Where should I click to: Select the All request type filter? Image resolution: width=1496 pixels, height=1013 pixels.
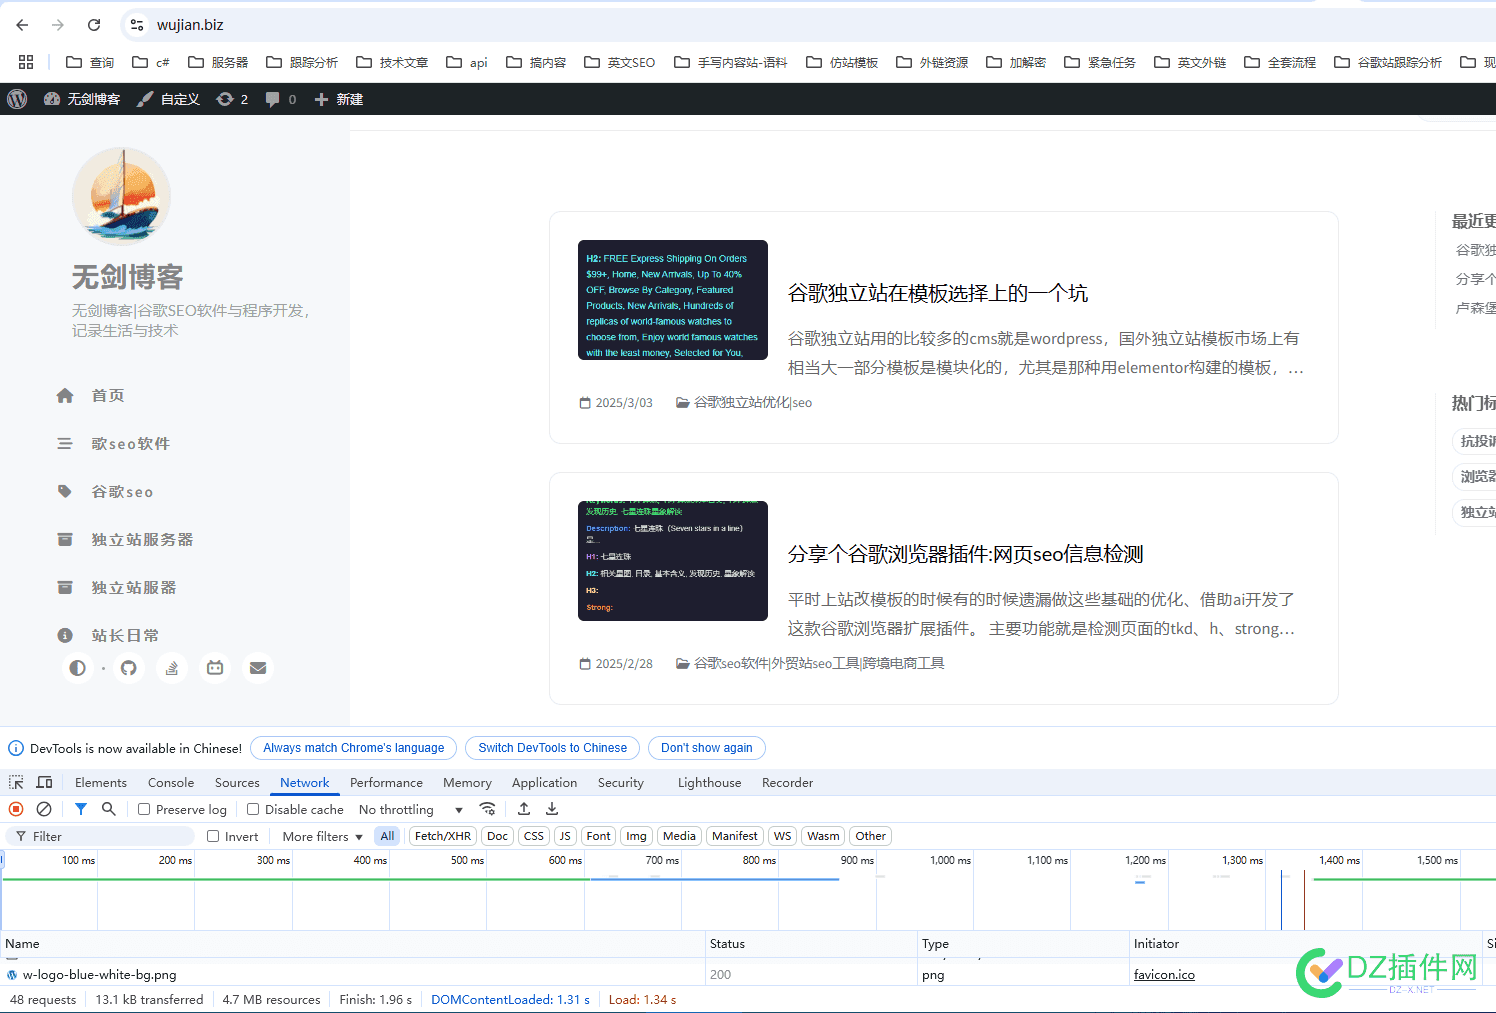pyautogui.click(x=388, y=836)
